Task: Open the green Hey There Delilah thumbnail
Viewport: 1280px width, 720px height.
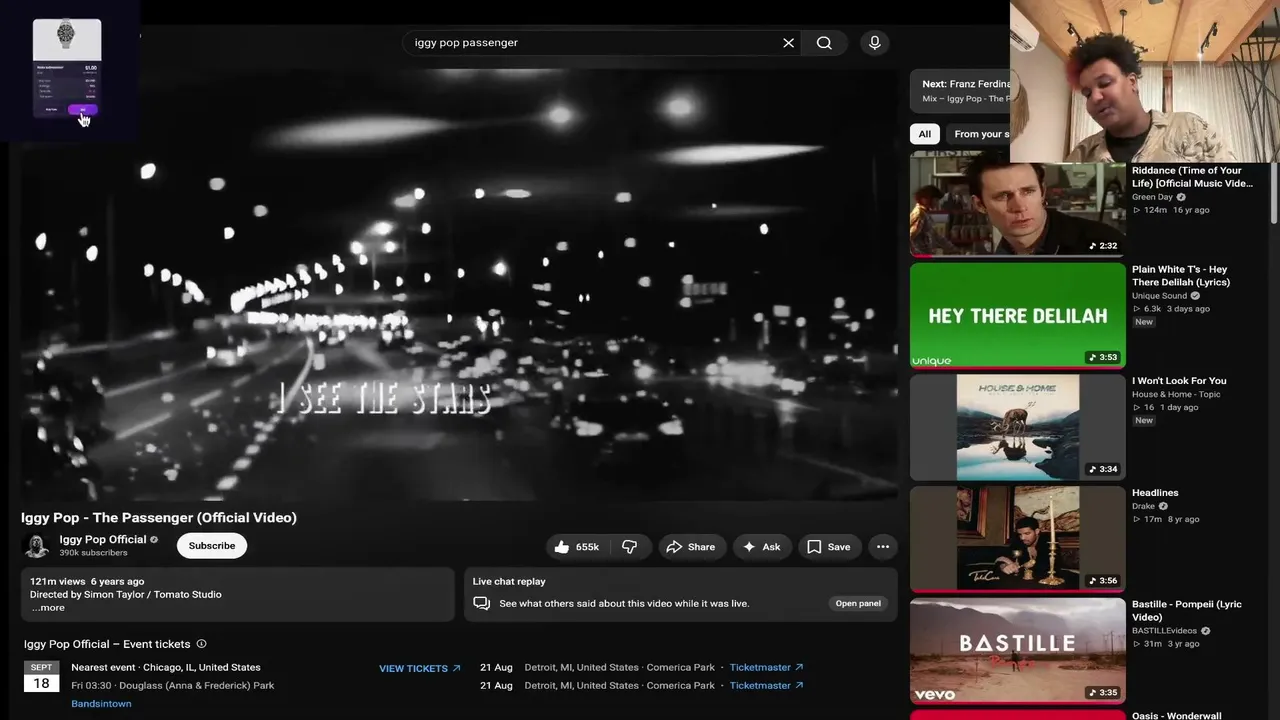Action: click(x=1017, y=316)
